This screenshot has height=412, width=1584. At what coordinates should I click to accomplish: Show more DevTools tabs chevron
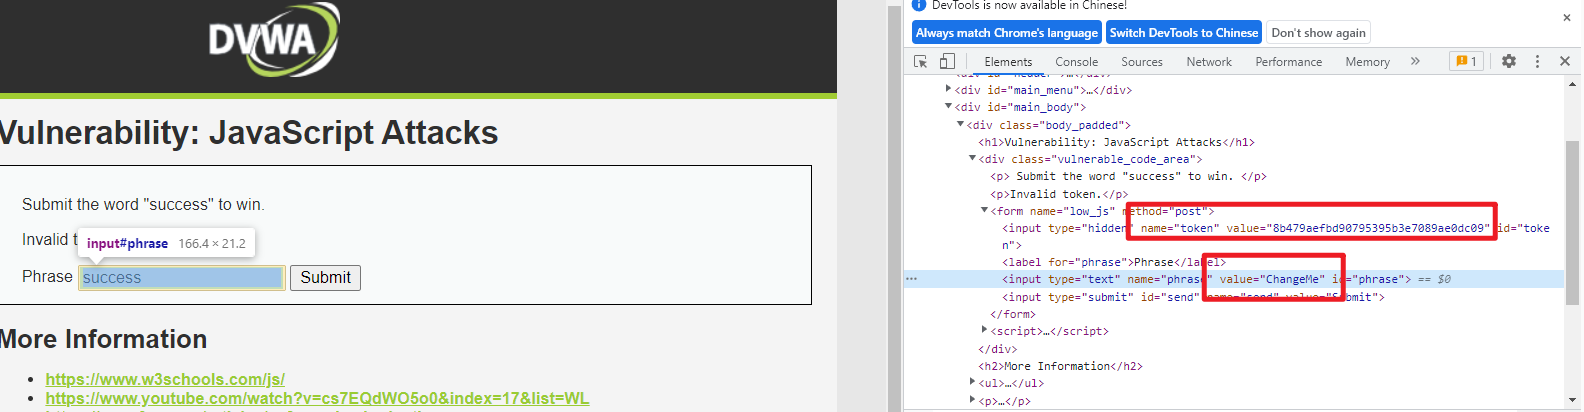point(1415,61)
